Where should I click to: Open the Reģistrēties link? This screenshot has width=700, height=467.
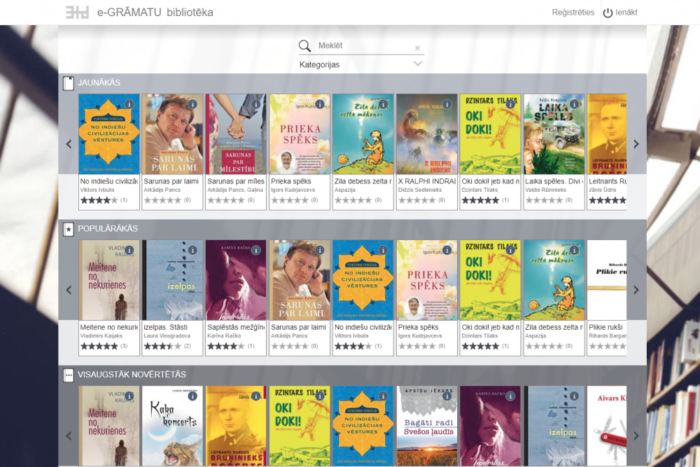point(573,13)
